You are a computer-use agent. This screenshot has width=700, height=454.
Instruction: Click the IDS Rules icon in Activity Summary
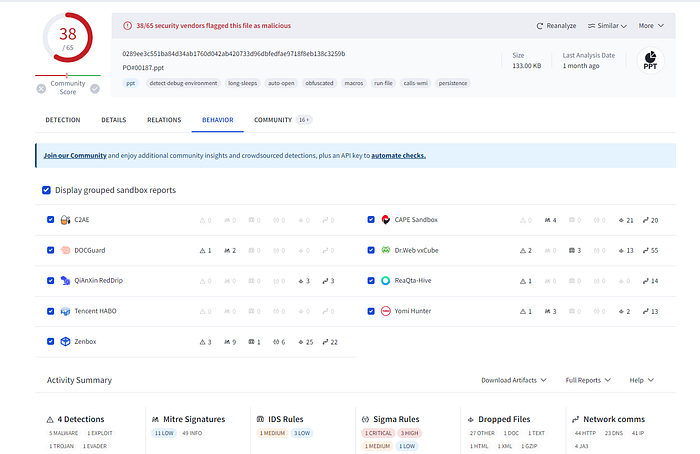pos(260,420)
